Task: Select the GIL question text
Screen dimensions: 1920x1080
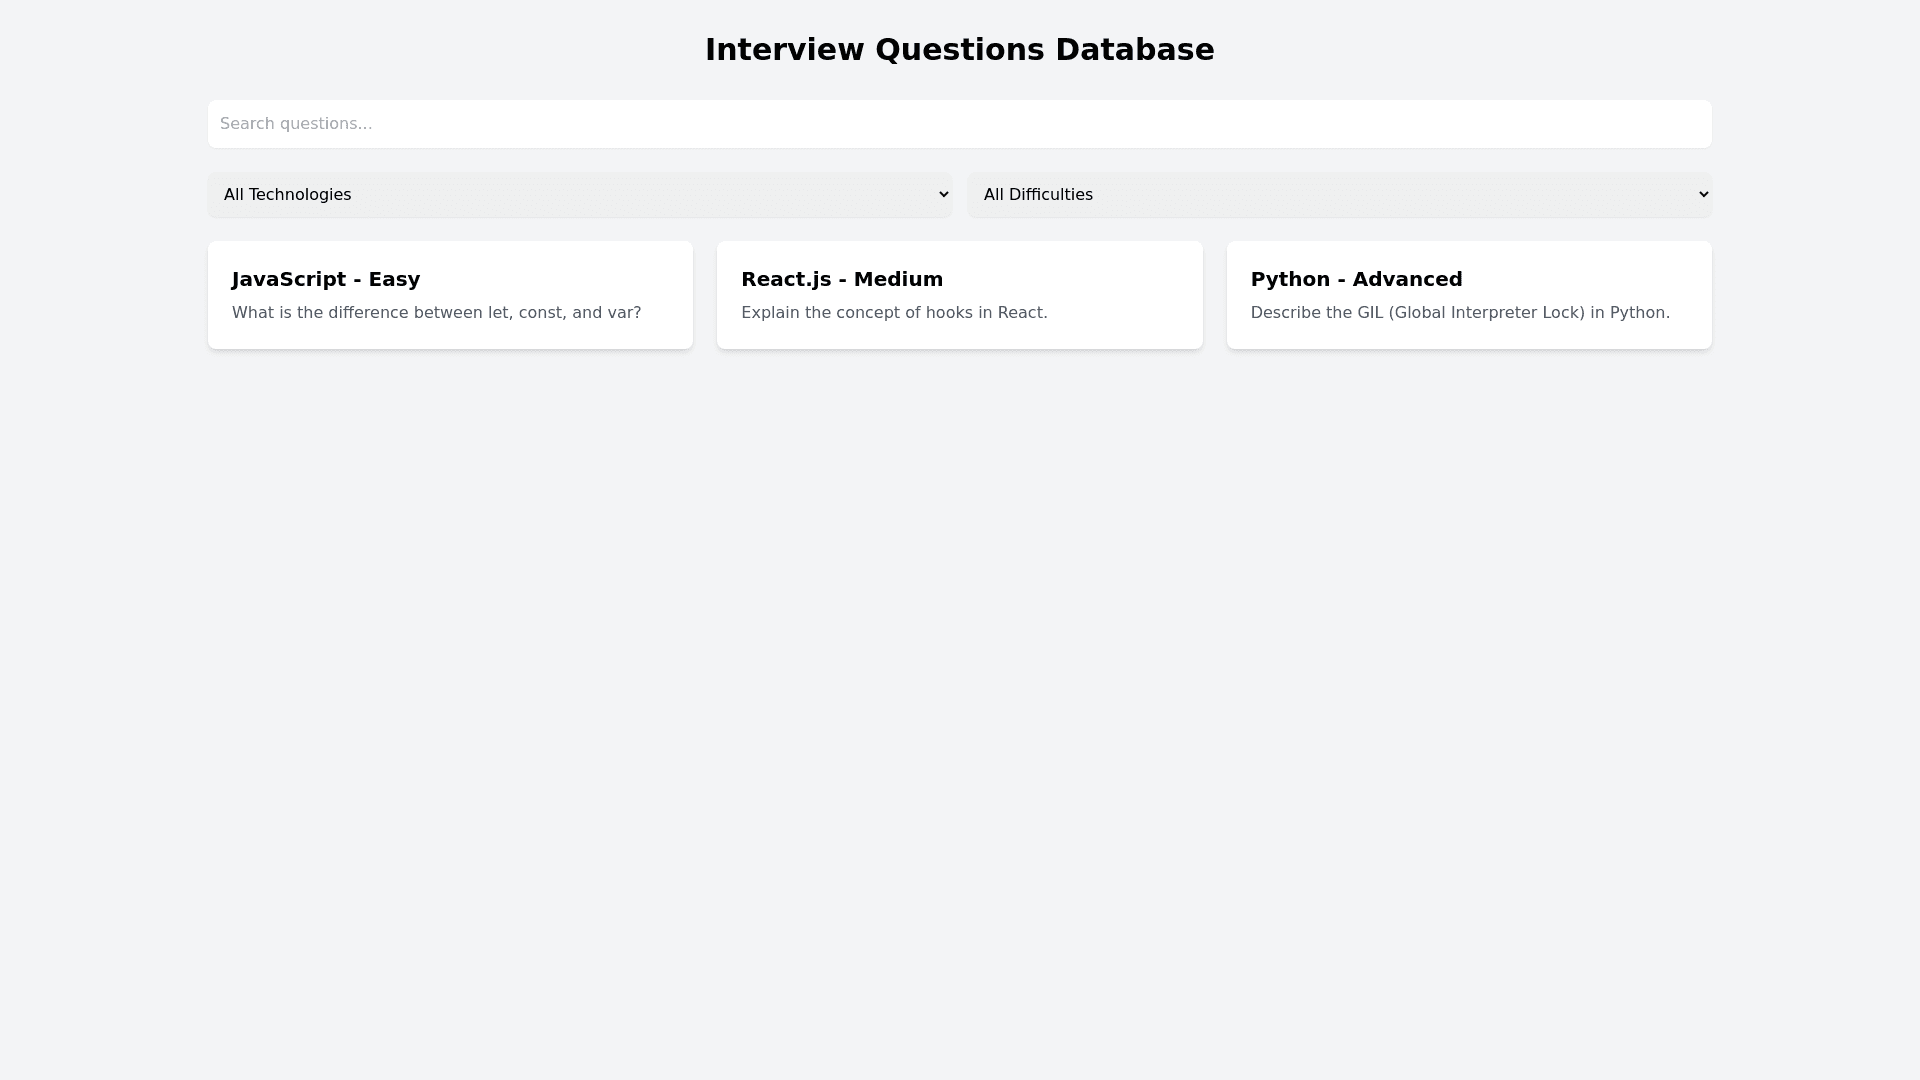Action: click(x=1460, y=313)
